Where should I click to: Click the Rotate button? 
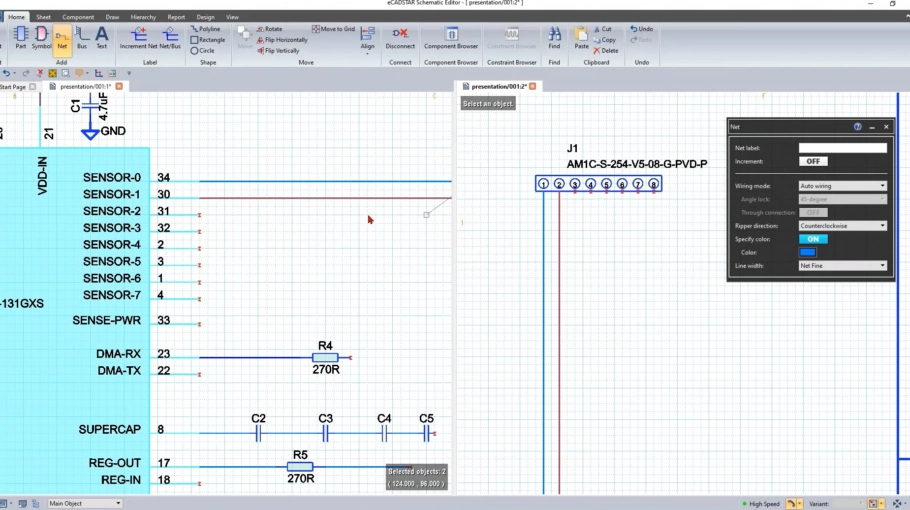click(x=271, y=29)
